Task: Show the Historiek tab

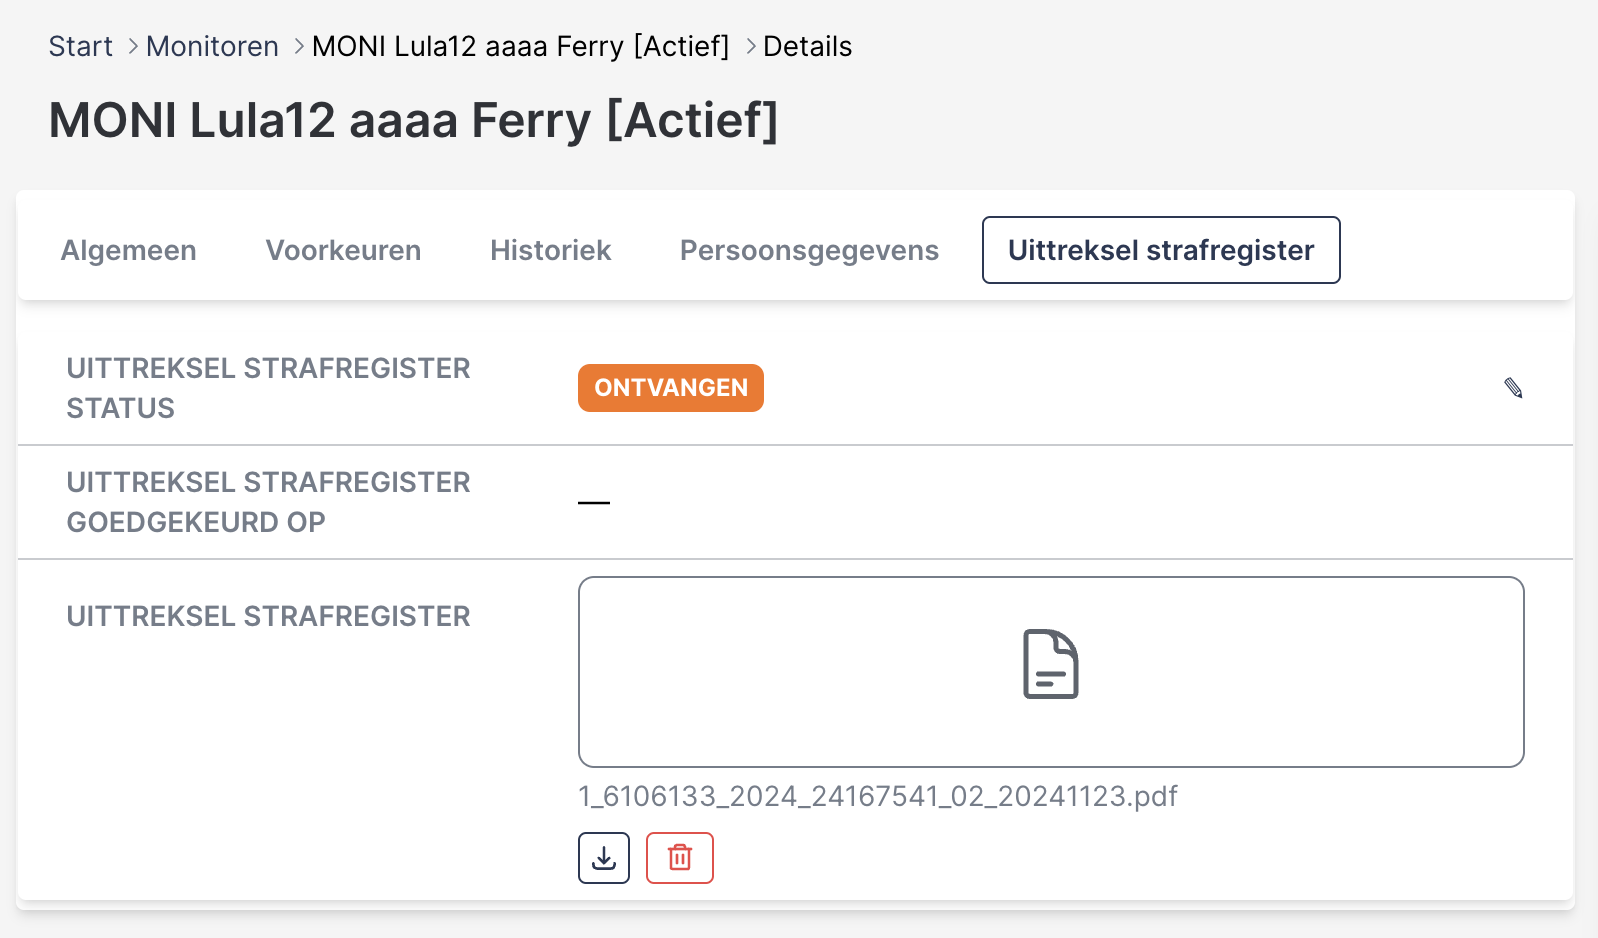Action: pyautogui.click(x=550, y=250)
